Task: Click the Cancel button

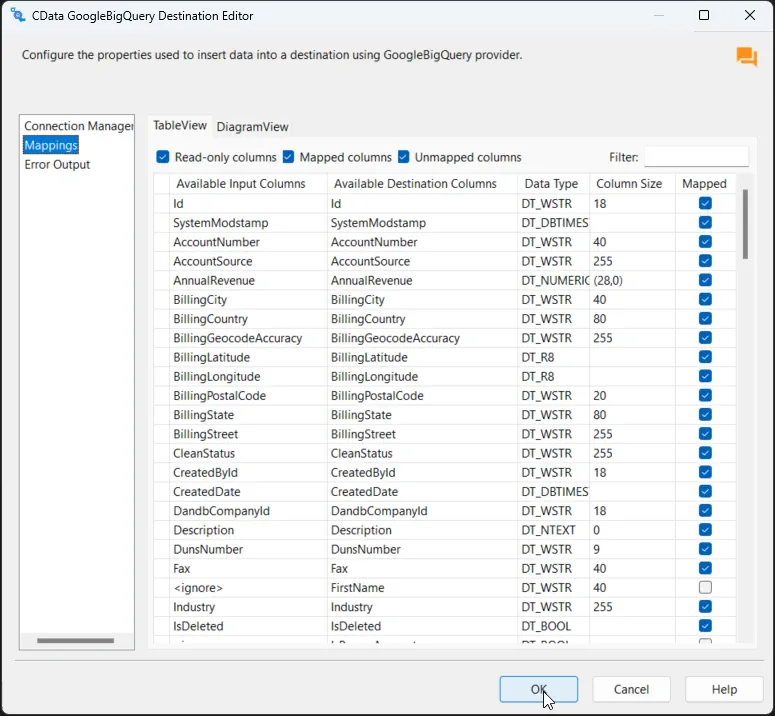Action: [631, 689]
